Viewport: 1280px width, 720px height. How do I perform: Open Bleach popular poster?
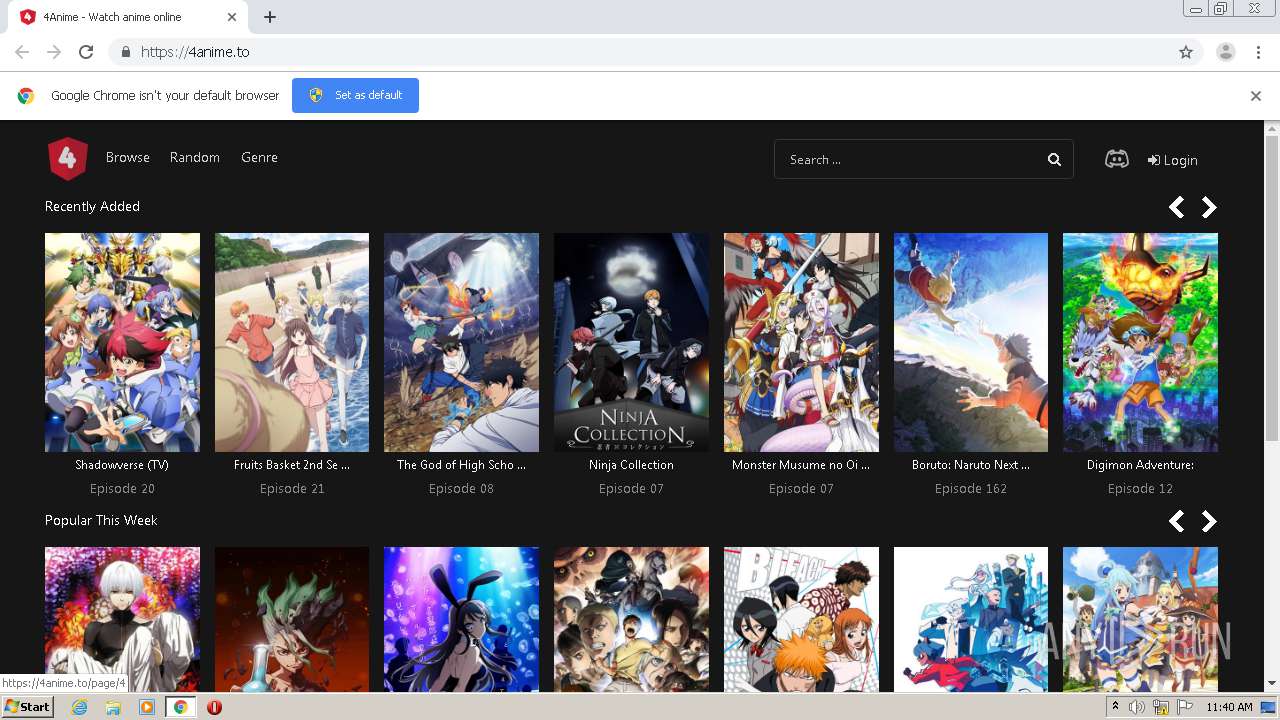pos(801,619)
